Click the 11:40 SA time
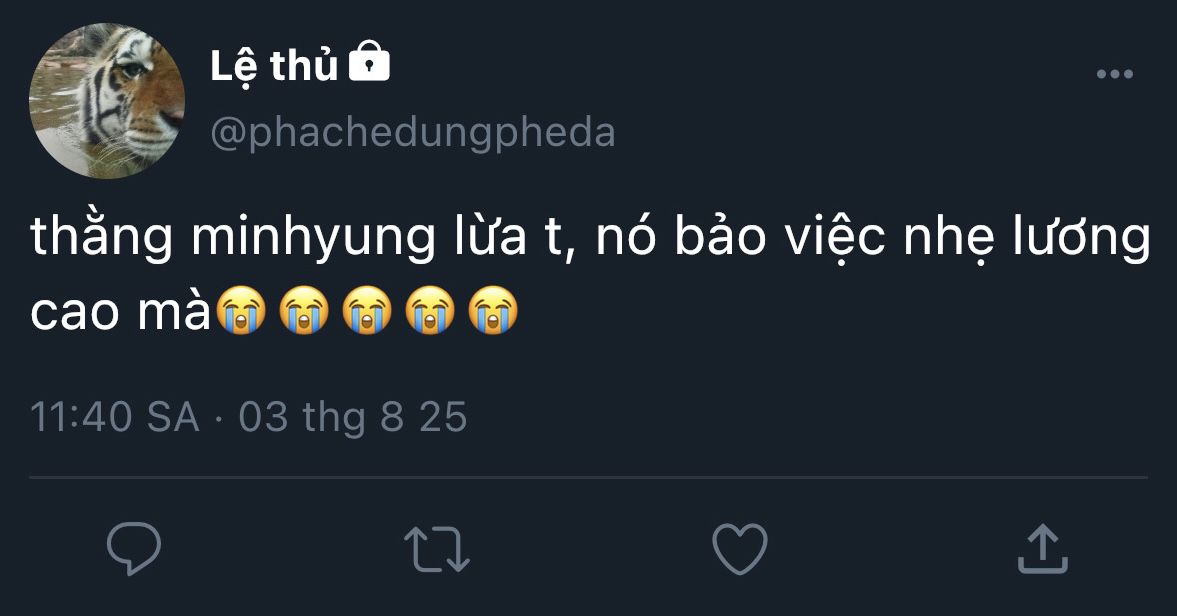 click(115, 417)
